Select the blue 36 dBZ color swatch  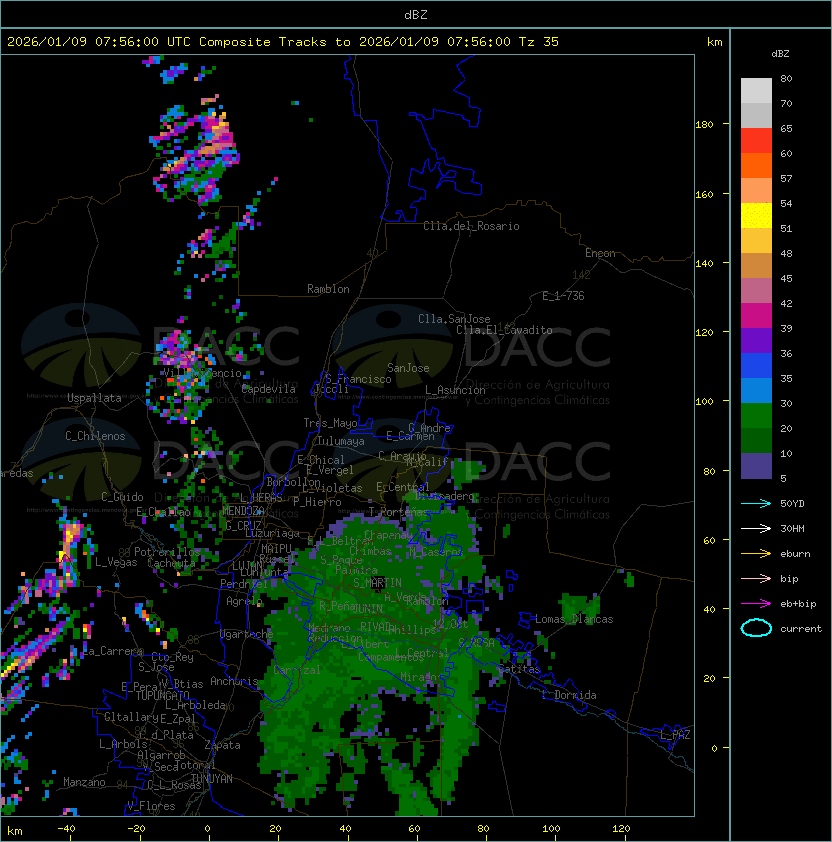point(756,366)
